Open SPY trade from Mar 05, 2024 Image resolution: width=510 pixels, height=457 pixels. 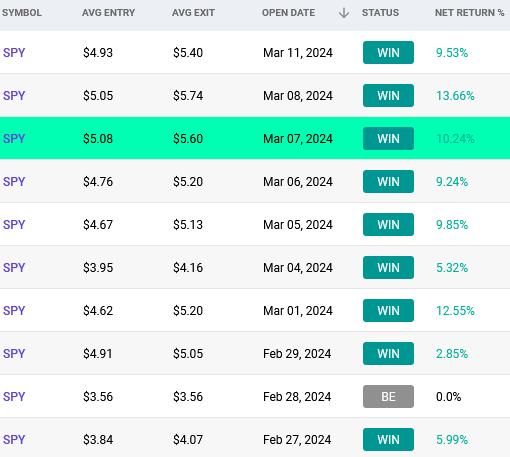[x=14, y=225]
